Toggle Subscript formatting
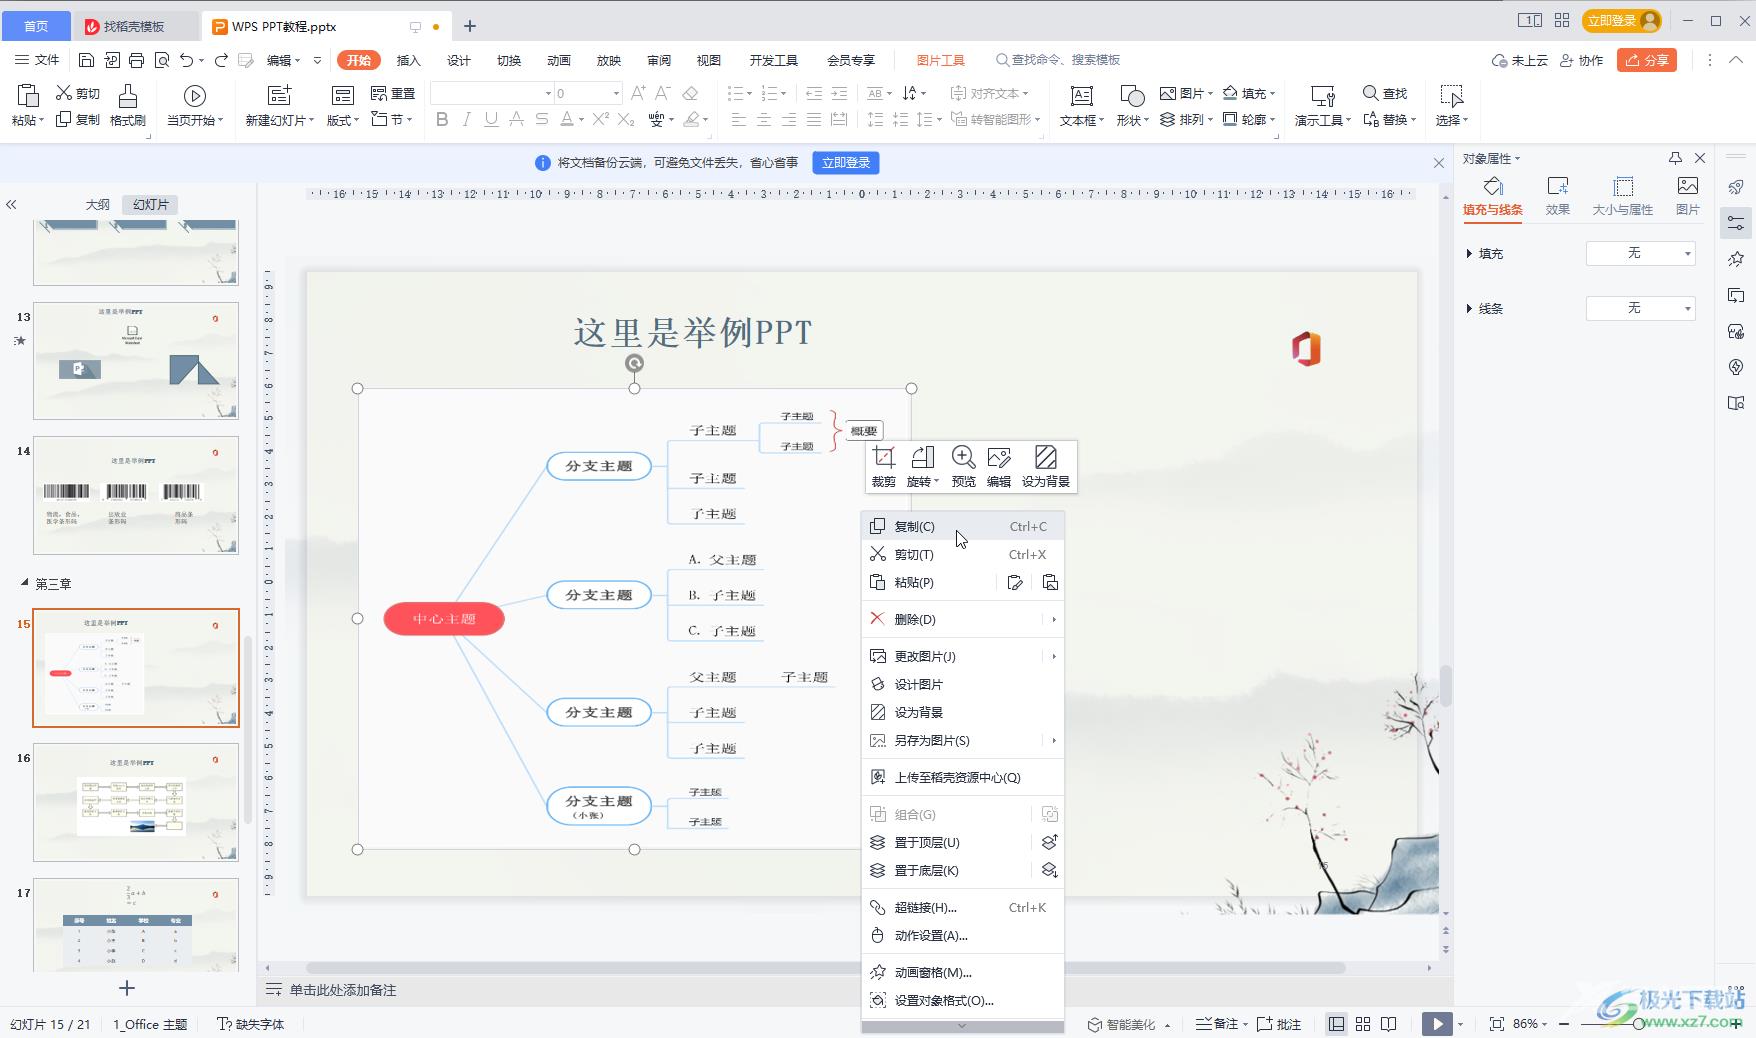This screenshot has height=1038, width=1756. [x=626, y=119]
